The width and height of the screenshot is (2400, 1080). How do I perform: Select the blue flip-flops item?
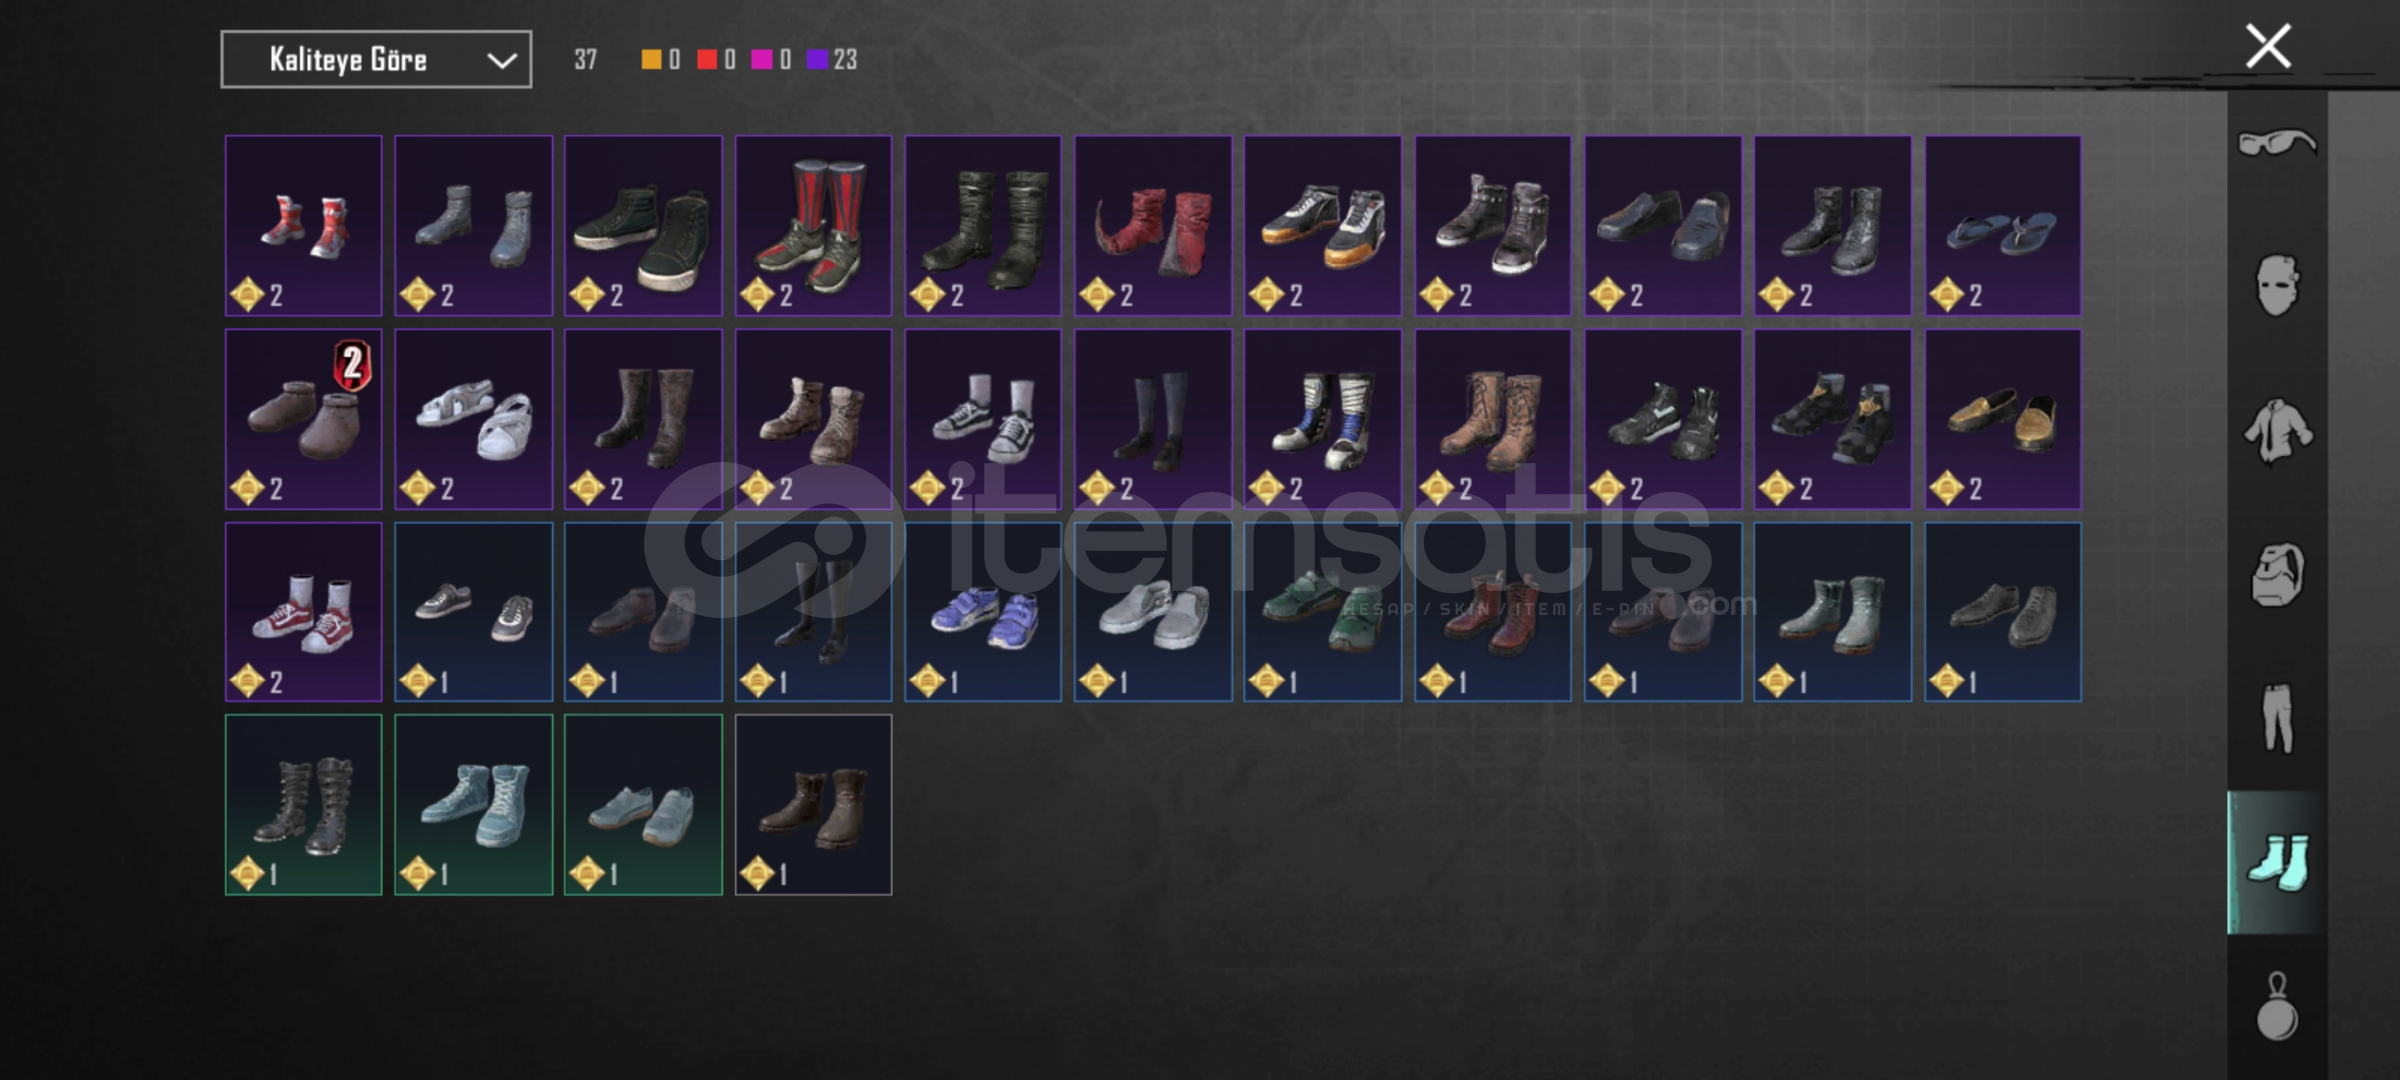(x=2003, y=226)
